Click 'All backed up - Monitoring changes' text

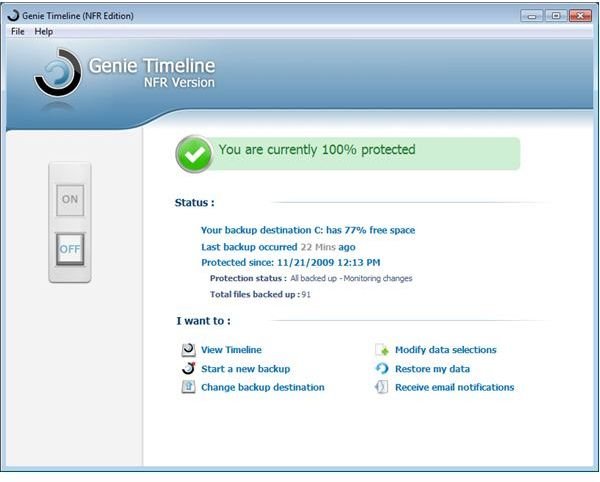click(351, 278)
